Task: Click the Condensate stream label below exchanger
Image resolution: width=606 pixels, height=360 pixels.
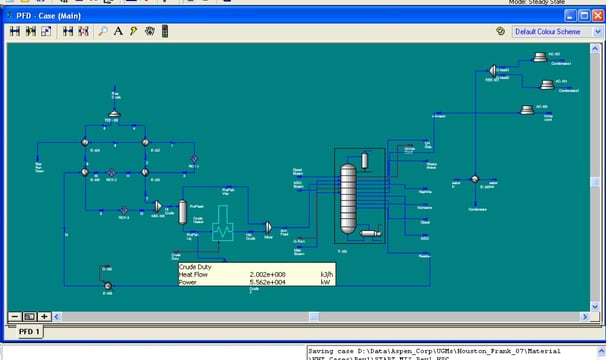Action: pos(477,210)
